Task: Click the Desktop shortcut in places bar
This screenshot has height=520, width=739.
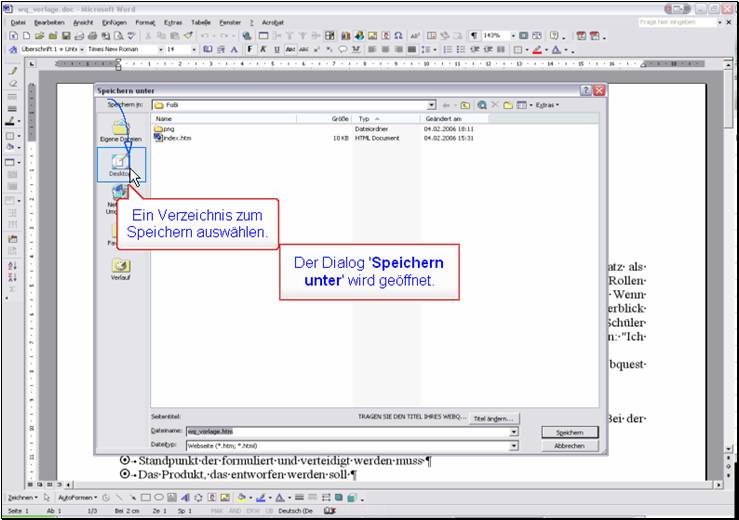Action: pyautogui.click(x=120, y=164)
